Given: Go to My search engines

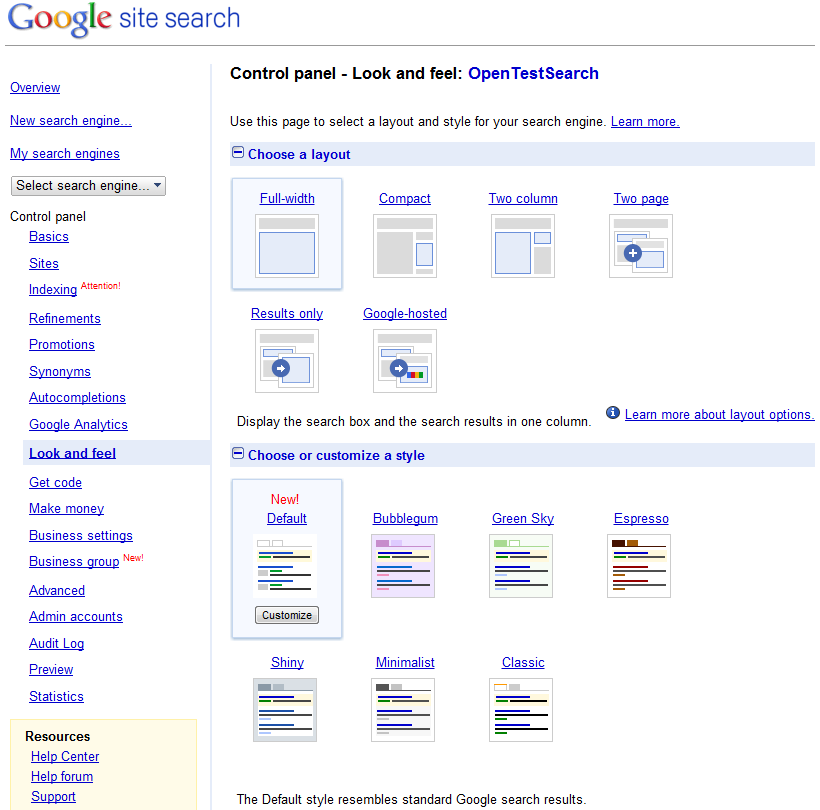Looking at the screenshot, I should (x=65, y=153).
